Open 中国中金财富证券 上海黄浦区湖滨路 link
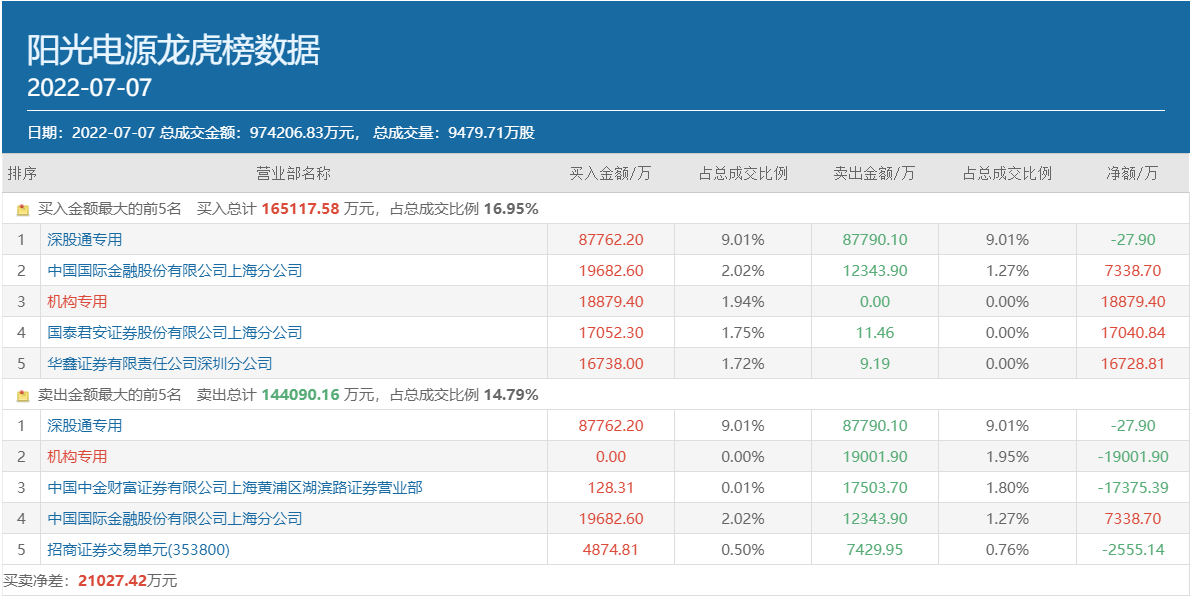The height and width of the screenshot is (597, 1190). tap(235, 488)
